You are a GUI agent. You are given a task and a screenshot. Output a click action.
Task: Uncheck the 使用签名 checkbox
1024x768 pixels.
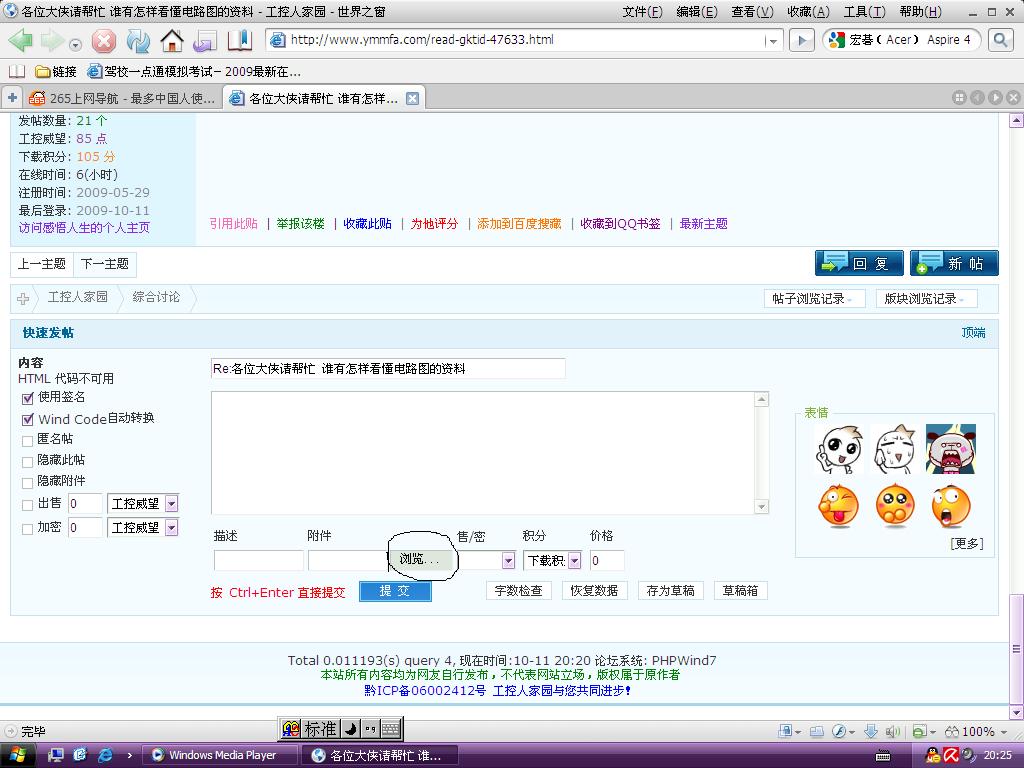pyautogui.click(x=28, y=398)
